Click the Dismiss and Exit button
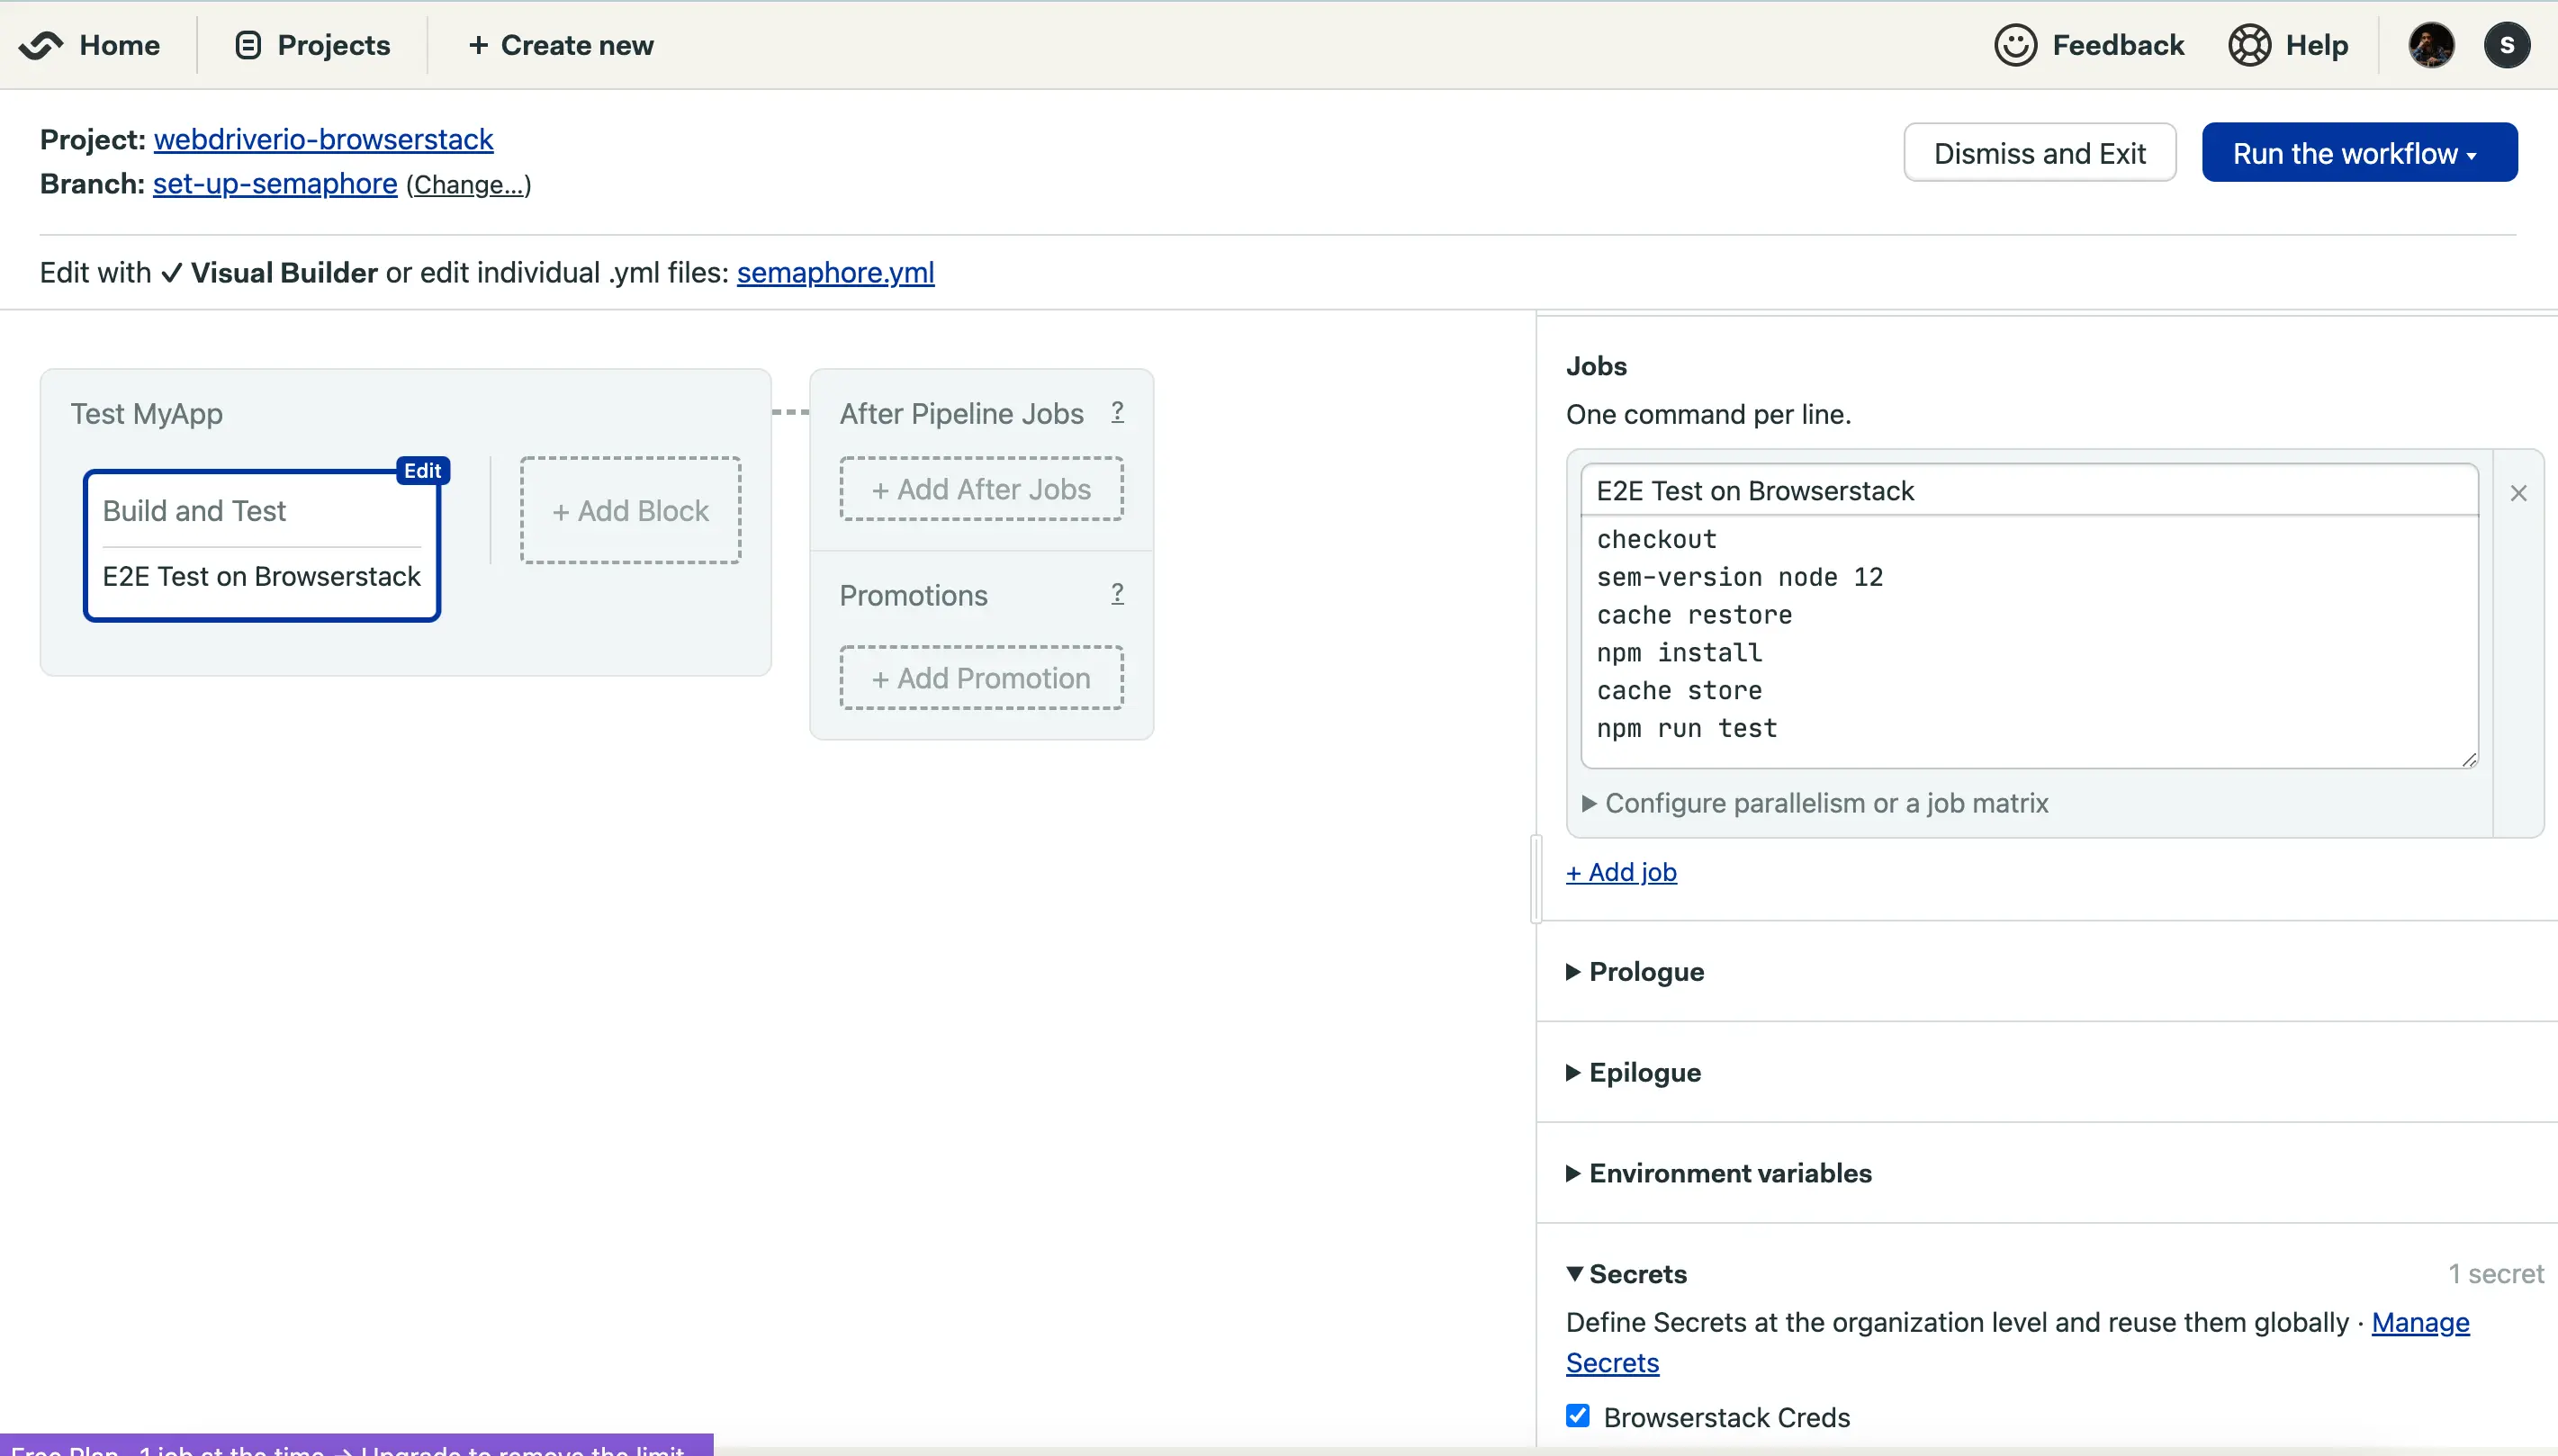The height and width of the screenshot is (1456, 2558). pyautogui.click(x=2038, y=153)
